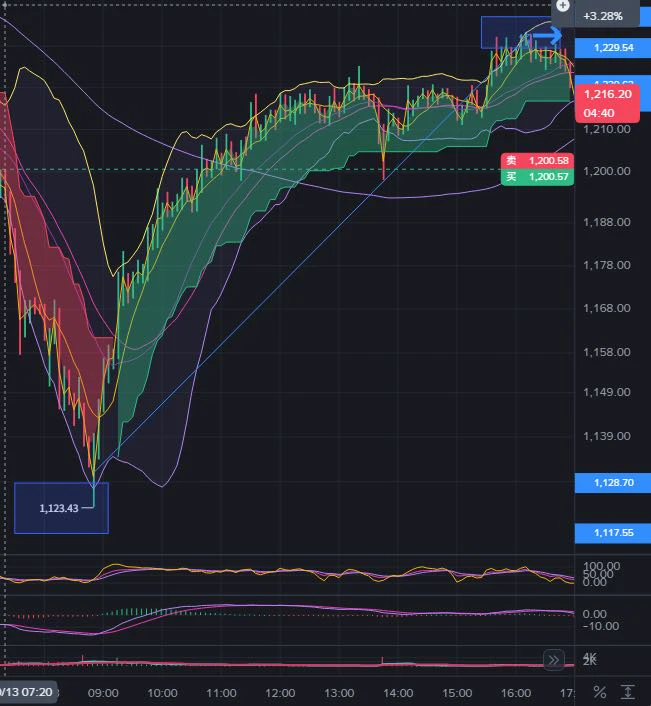Click the 12:00 time axis label
The image size is (651, 706).
pyautogui.click(x=280, y=693)
